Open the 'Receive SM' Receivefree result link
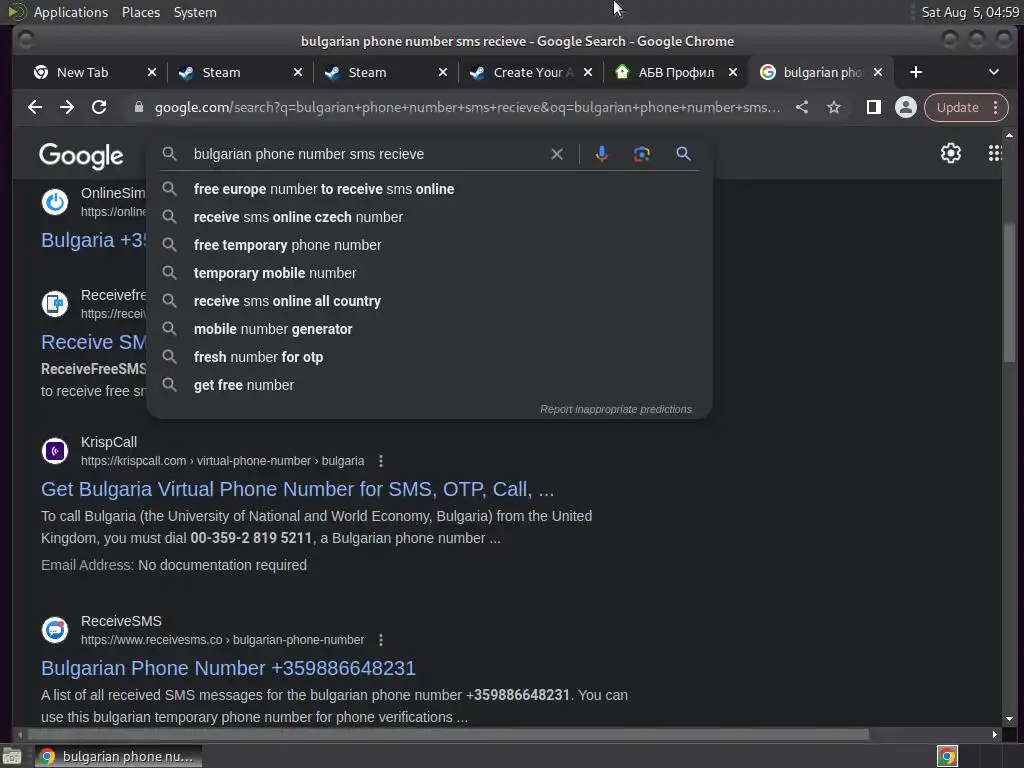1024x768 pixels. (x=93, y=342)
